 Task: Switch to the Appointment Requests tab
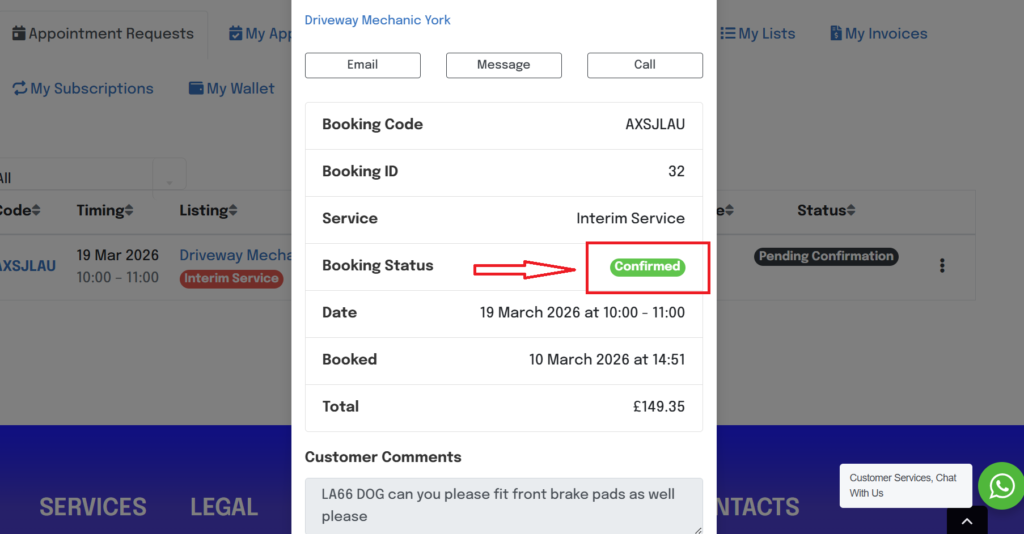[x=102, y=34]
